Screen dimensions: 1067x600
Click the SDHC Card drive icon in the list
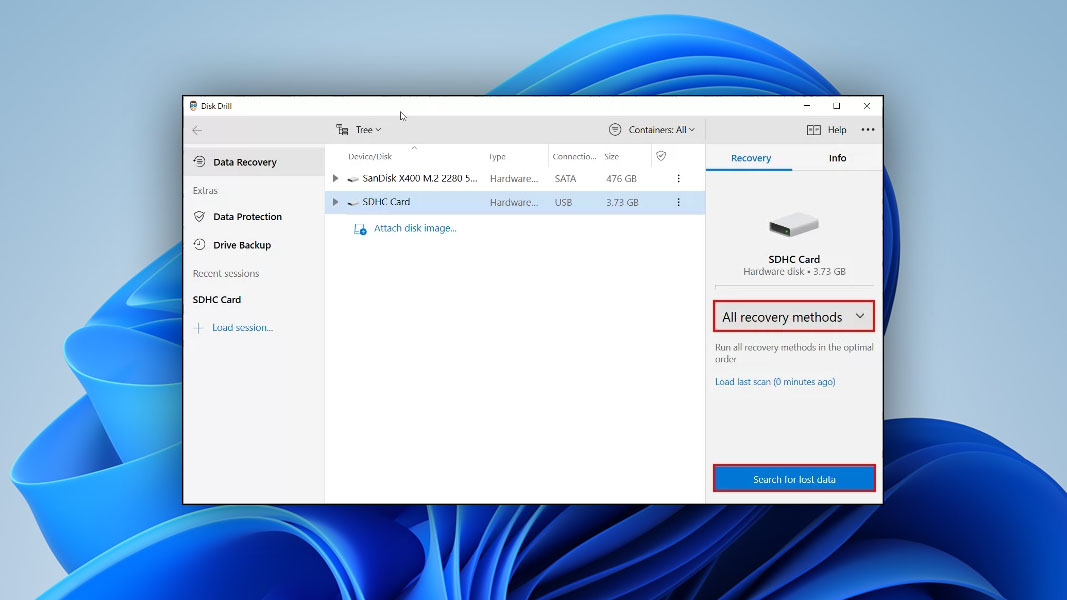(352, 203)
